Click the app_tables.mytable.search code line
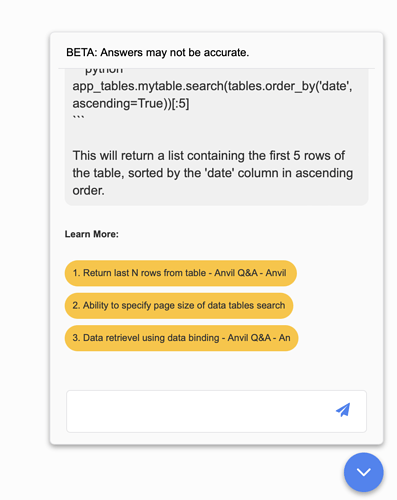397x500 pixels. pyautogui.click(x=212, y=86)
